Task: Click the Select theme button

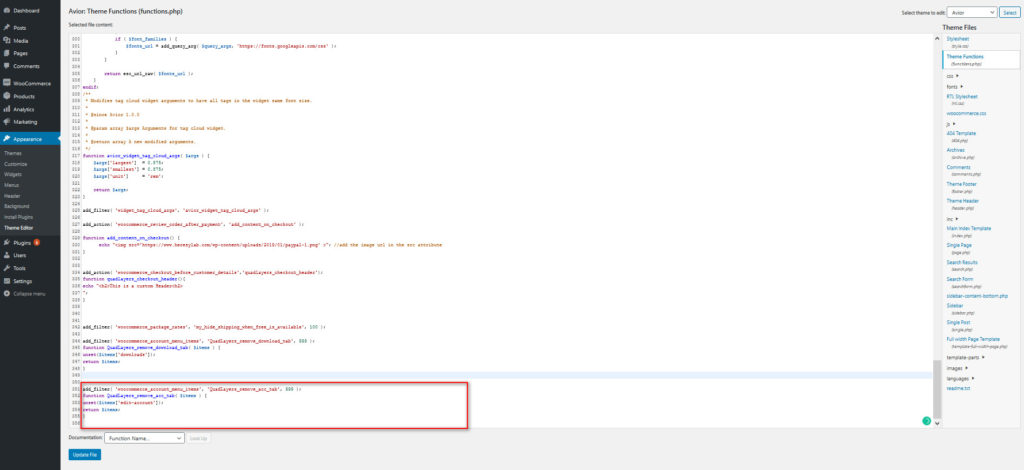Action: 1010,12
